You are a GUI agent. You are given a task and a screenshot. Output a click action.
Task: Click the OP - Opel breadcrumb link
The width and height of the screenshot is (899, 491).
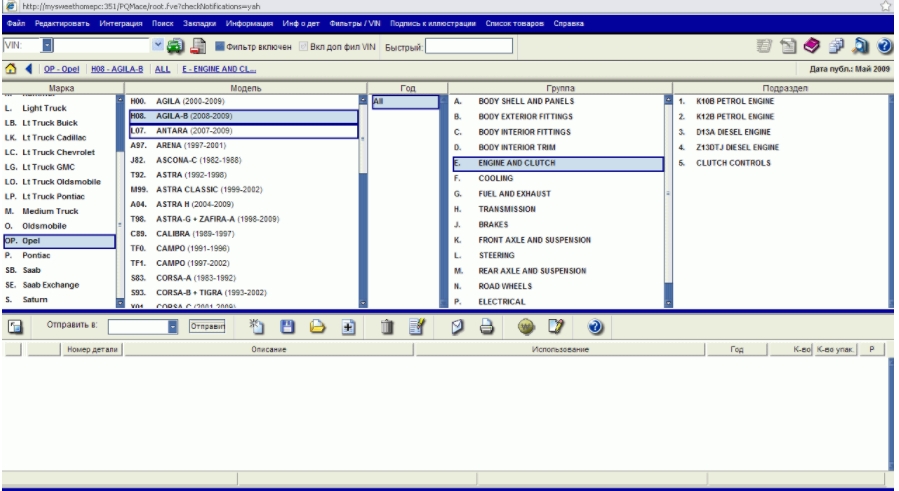coord(62,69)
